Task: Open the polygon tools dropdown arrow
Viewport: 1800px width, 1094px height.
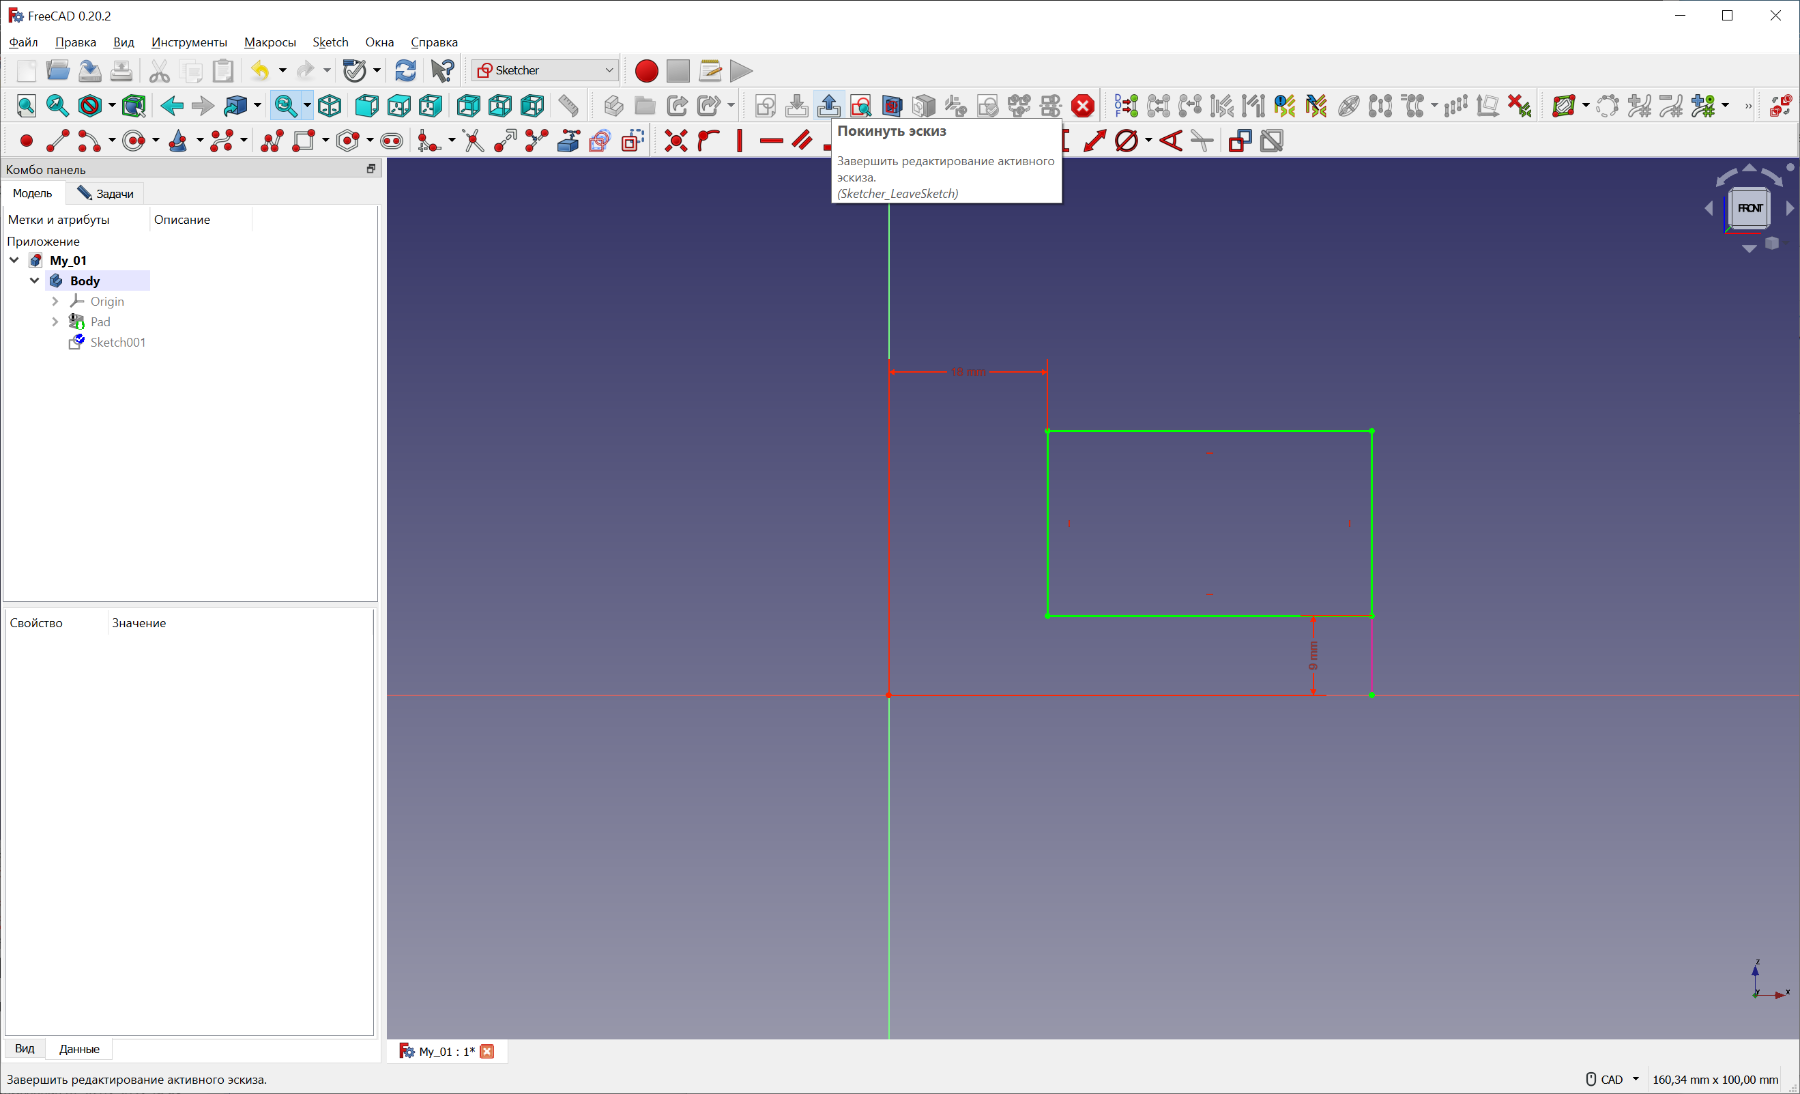Action: [x=369, y=141]
